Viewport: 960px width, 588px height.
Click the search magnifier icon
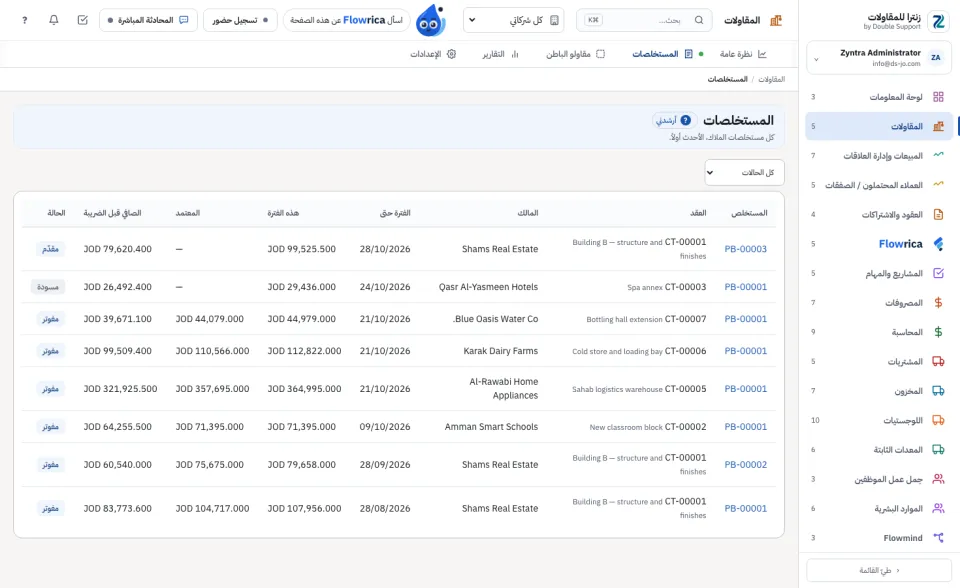(699, 20)
